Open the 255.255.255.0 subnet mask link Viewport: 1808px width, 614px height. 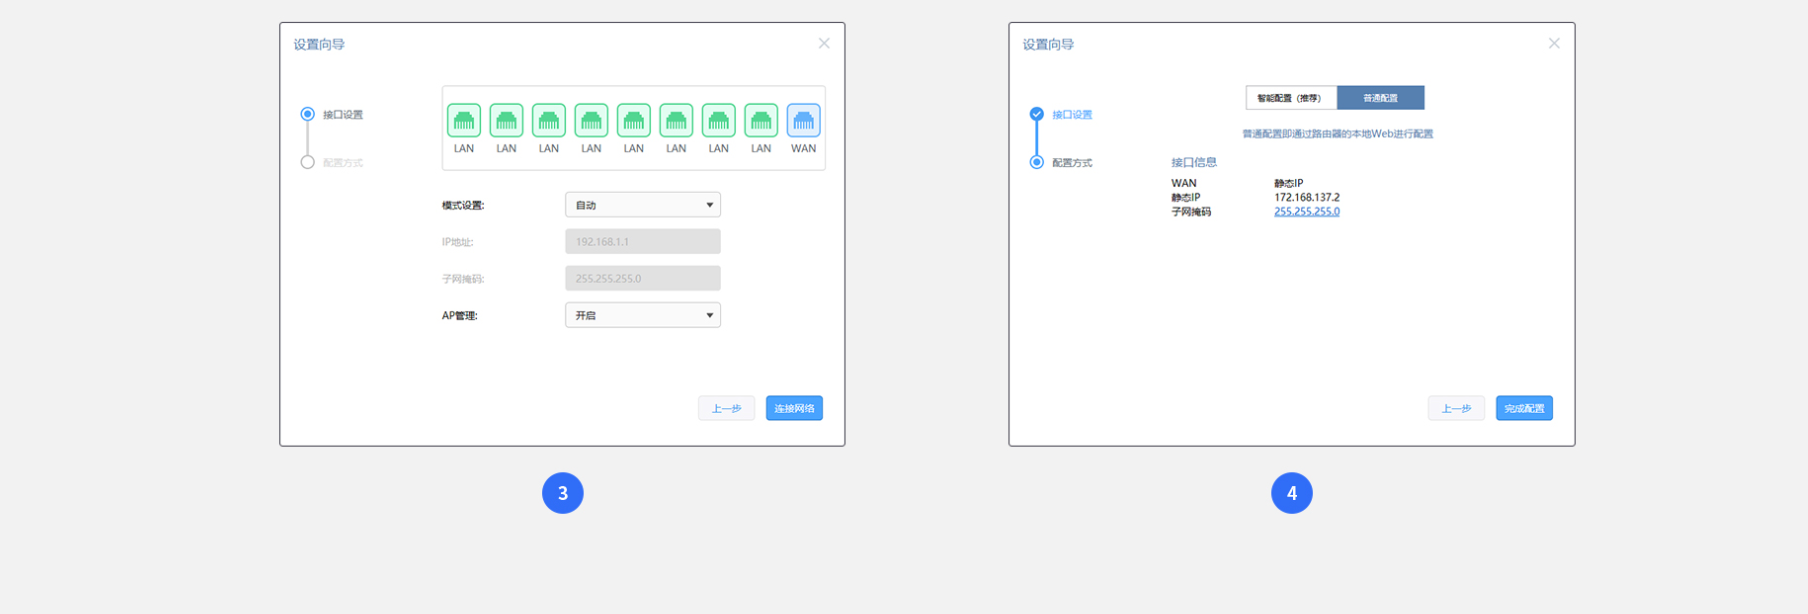1306,212
